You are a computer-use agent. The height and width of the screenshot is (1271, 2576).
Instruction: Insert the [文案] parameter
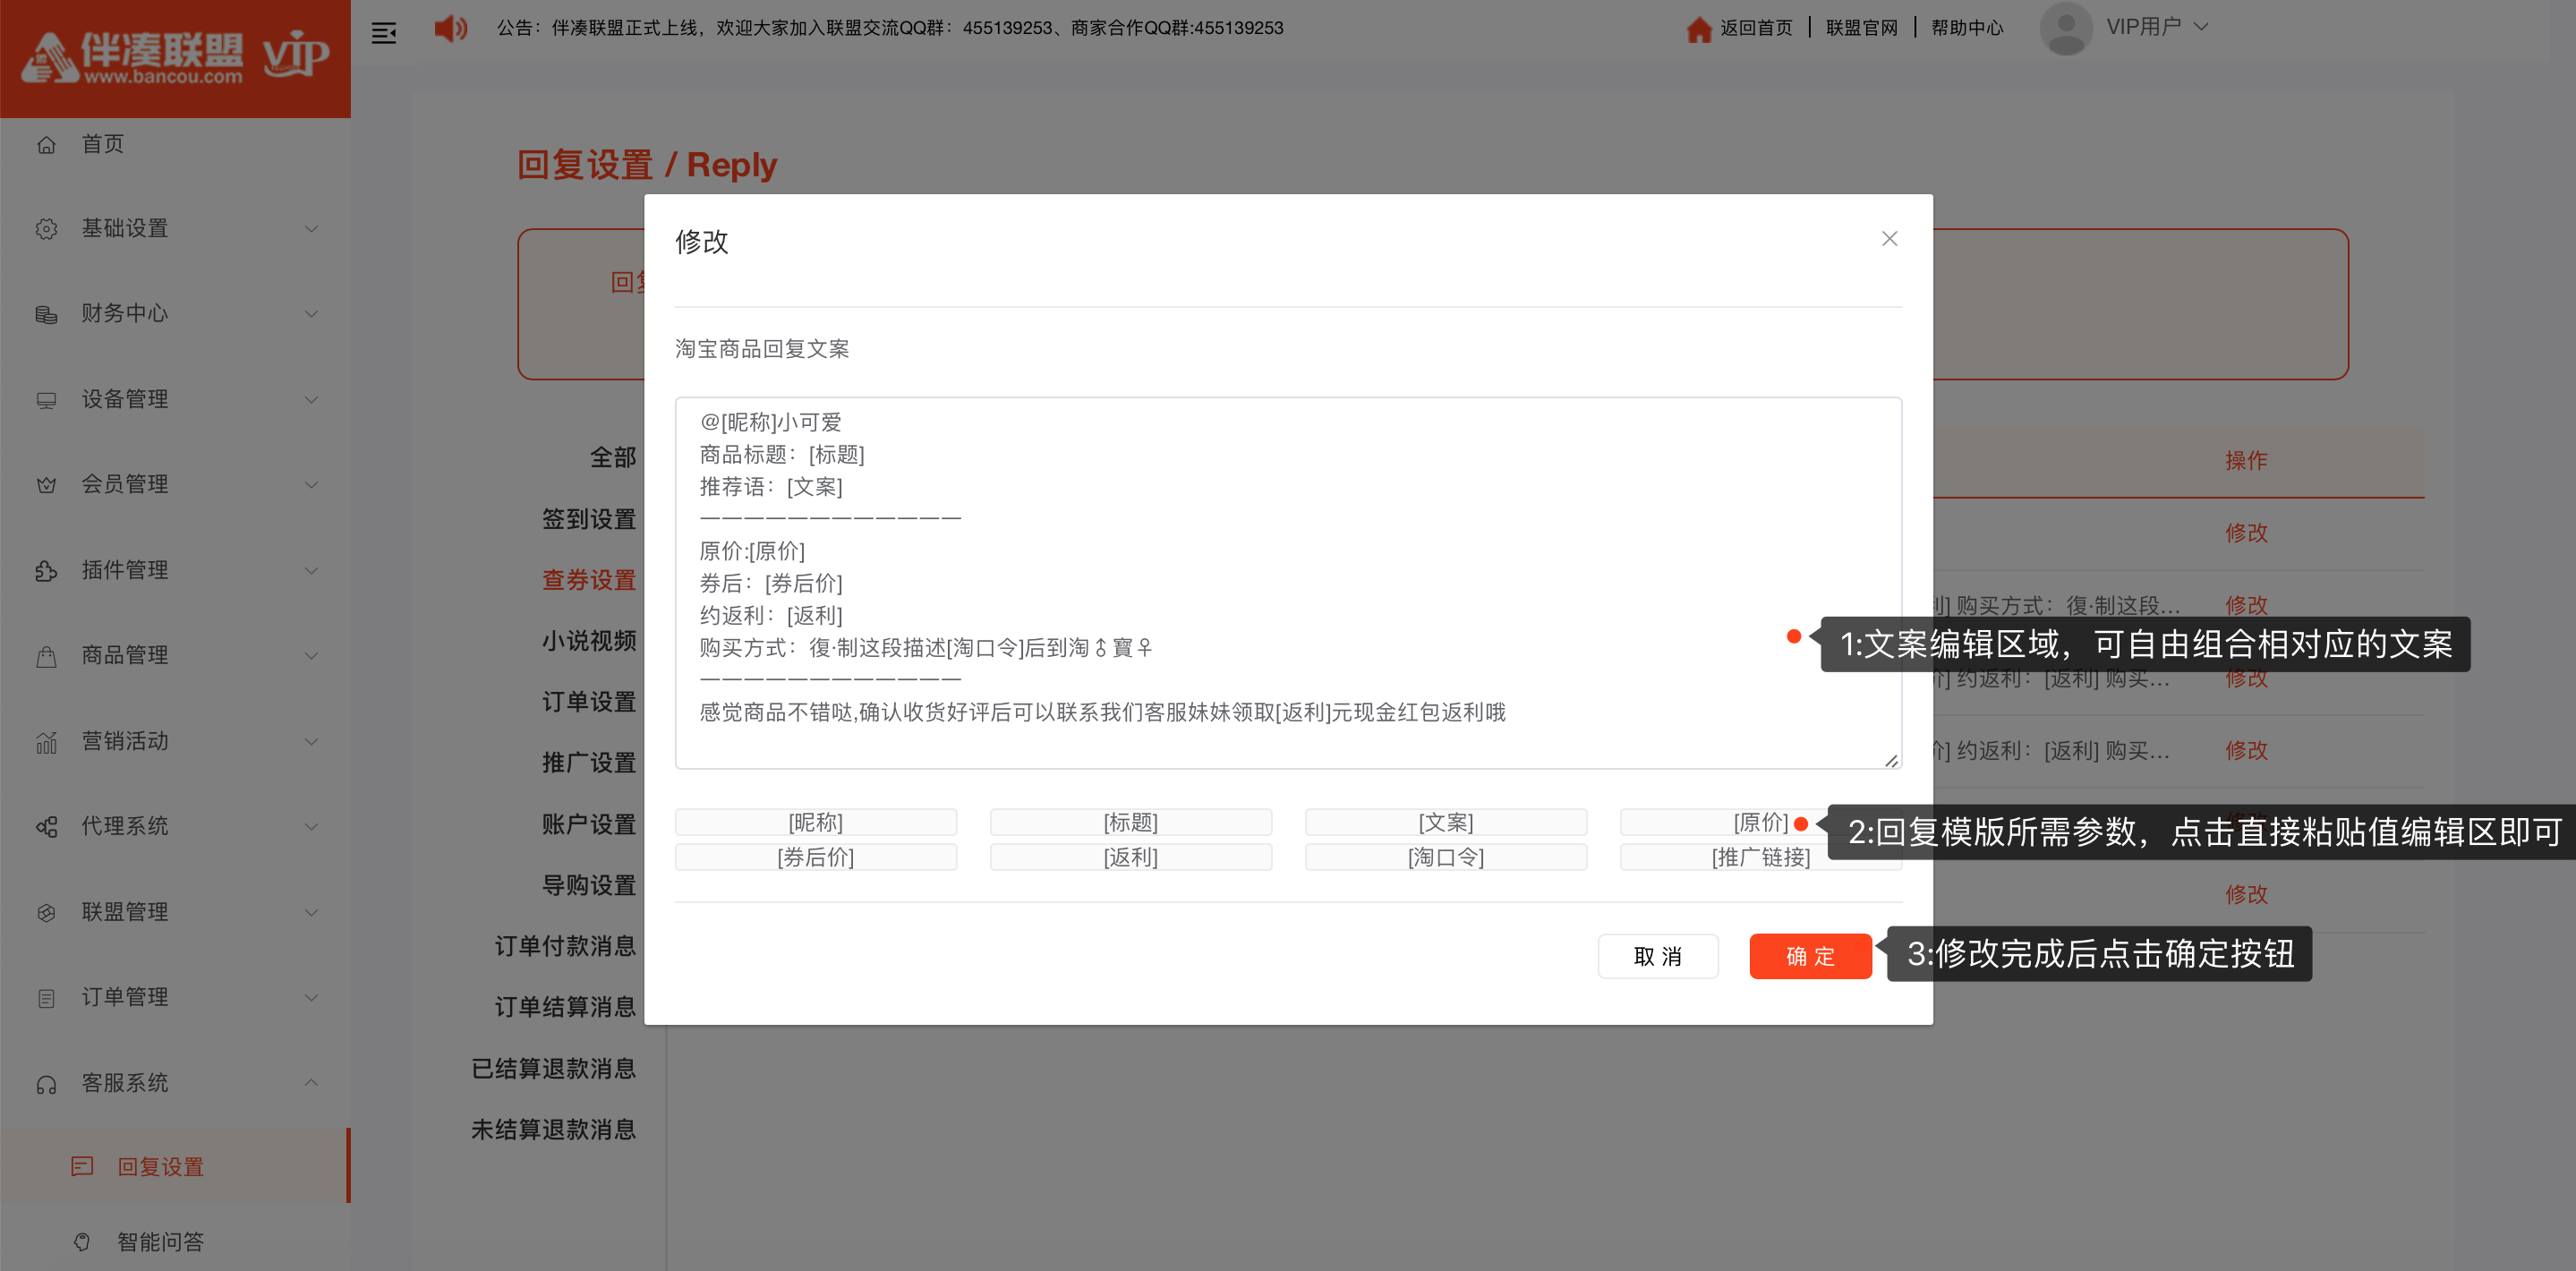(x=1446, y=822)
